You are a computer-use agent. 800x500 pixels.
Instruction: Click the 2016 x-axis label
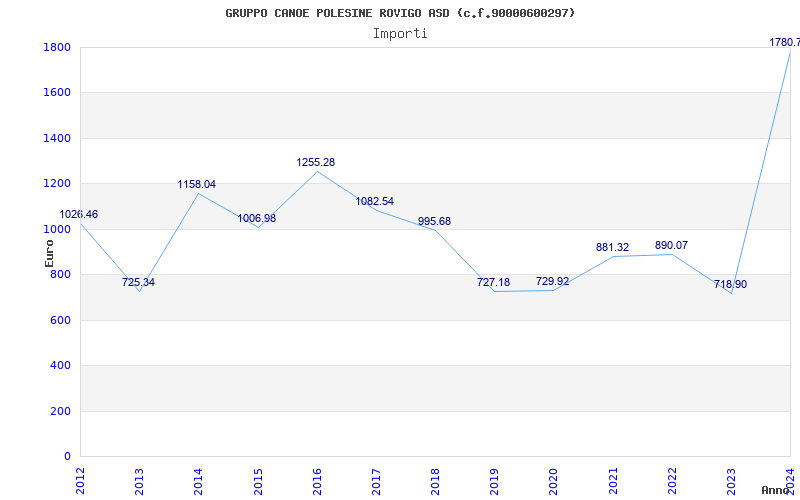[317, 482]
